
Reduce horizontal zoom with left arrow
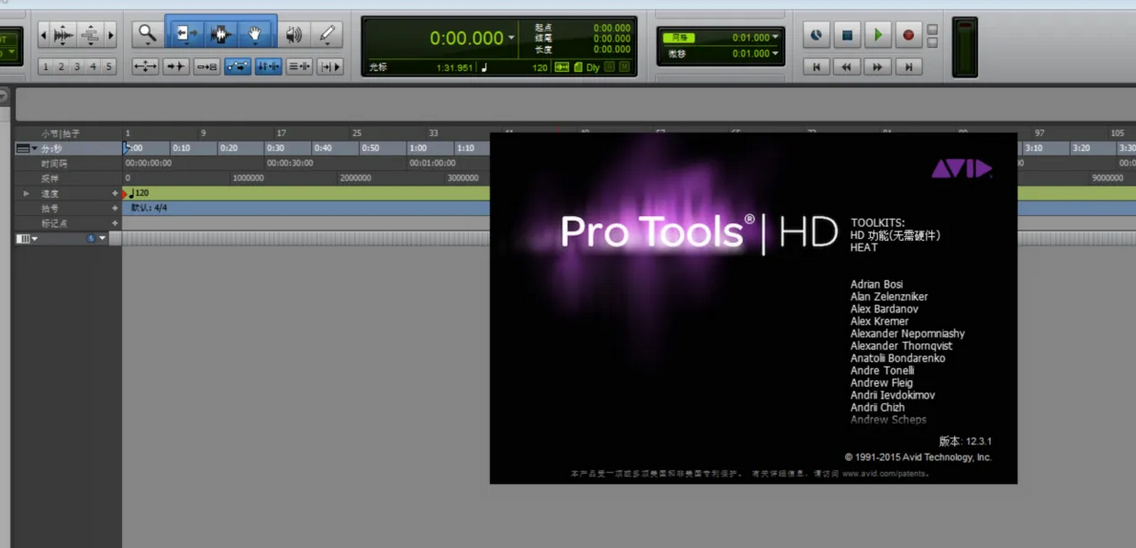43,34
